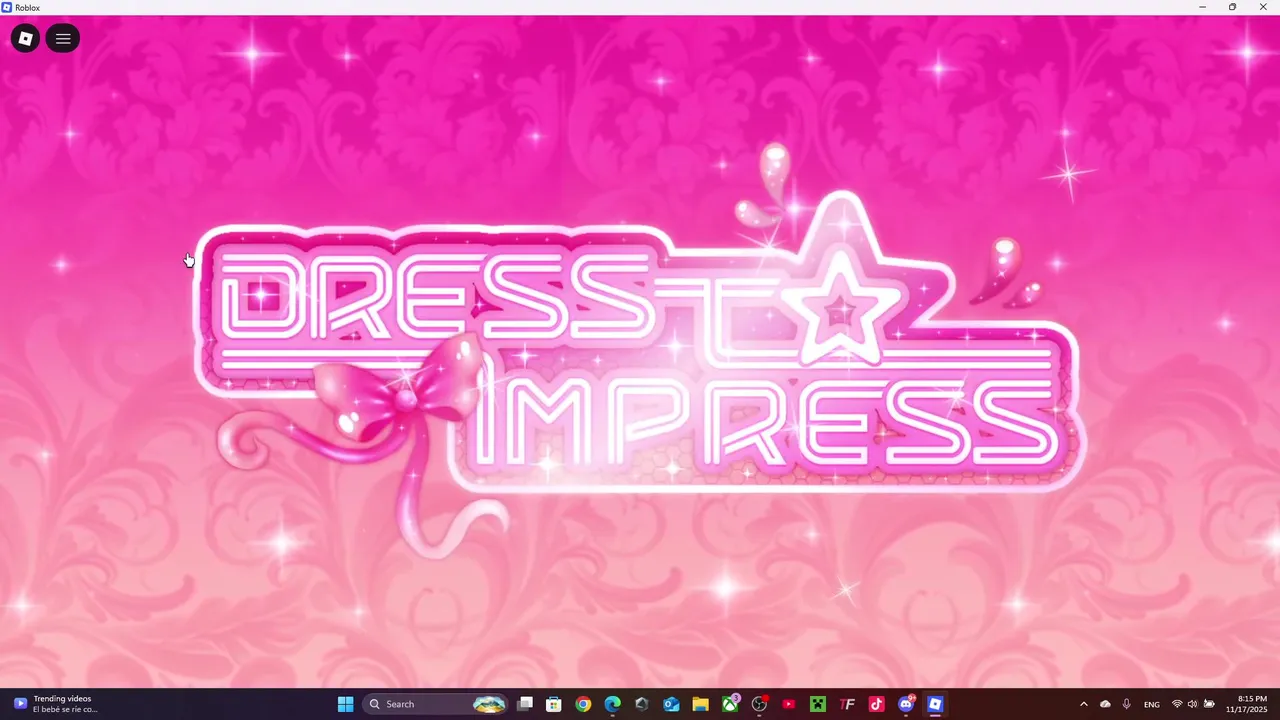Image resolution: width=1280 pixels, height=720 pixels.
Task: Launch Microsoft Store from the taskbar
Action: [554, 704]
